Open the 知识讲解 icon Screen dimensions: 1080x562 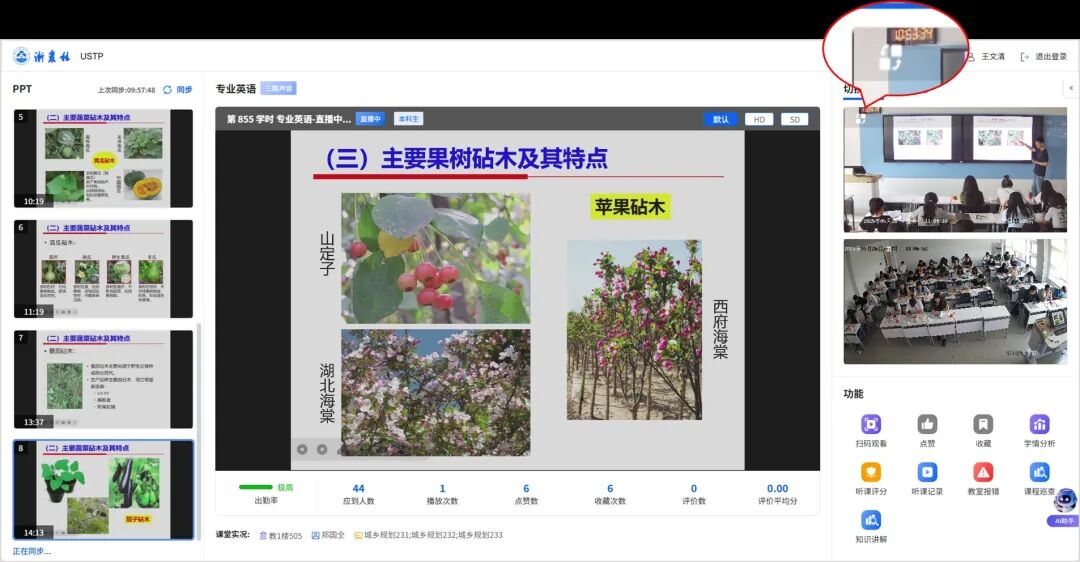point(871,521)
